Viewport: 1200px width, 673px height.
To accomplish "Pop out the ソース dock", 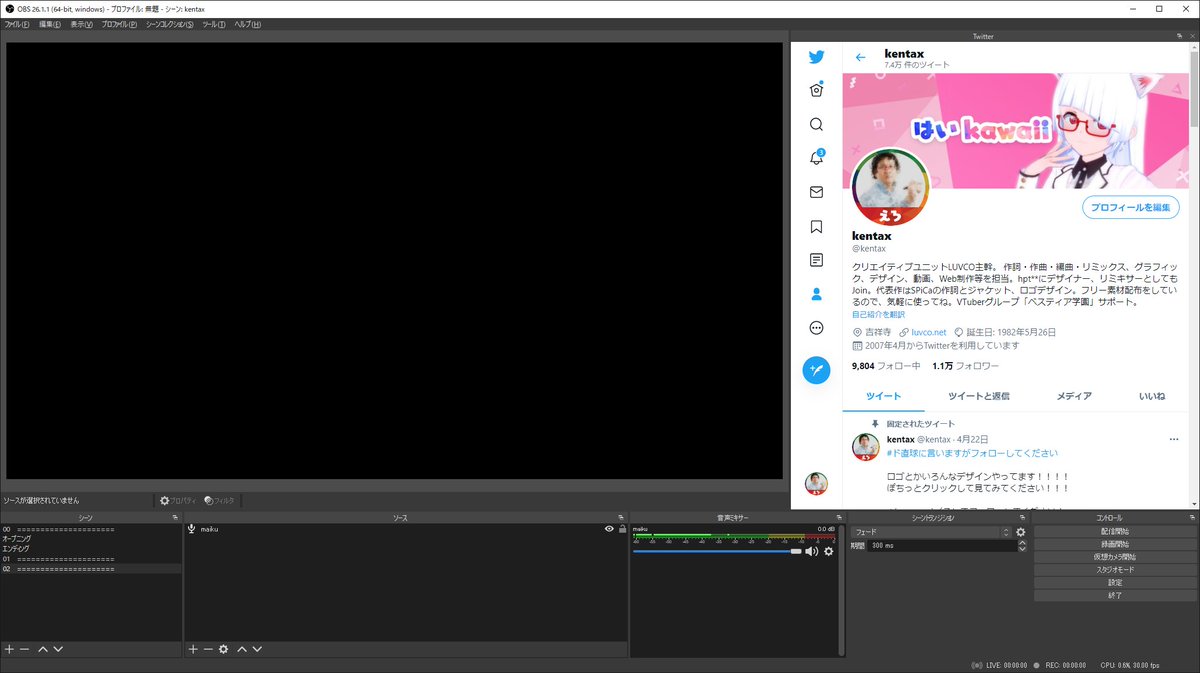I will click(620, 518).
